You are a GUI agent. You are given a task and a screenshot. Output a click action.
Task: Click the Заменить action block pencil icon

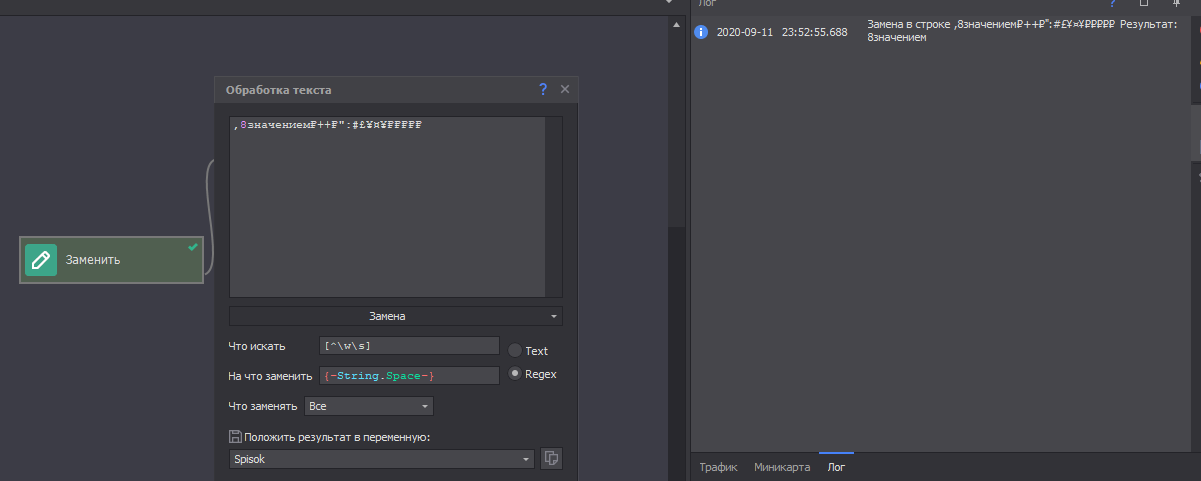pos(41,260)
